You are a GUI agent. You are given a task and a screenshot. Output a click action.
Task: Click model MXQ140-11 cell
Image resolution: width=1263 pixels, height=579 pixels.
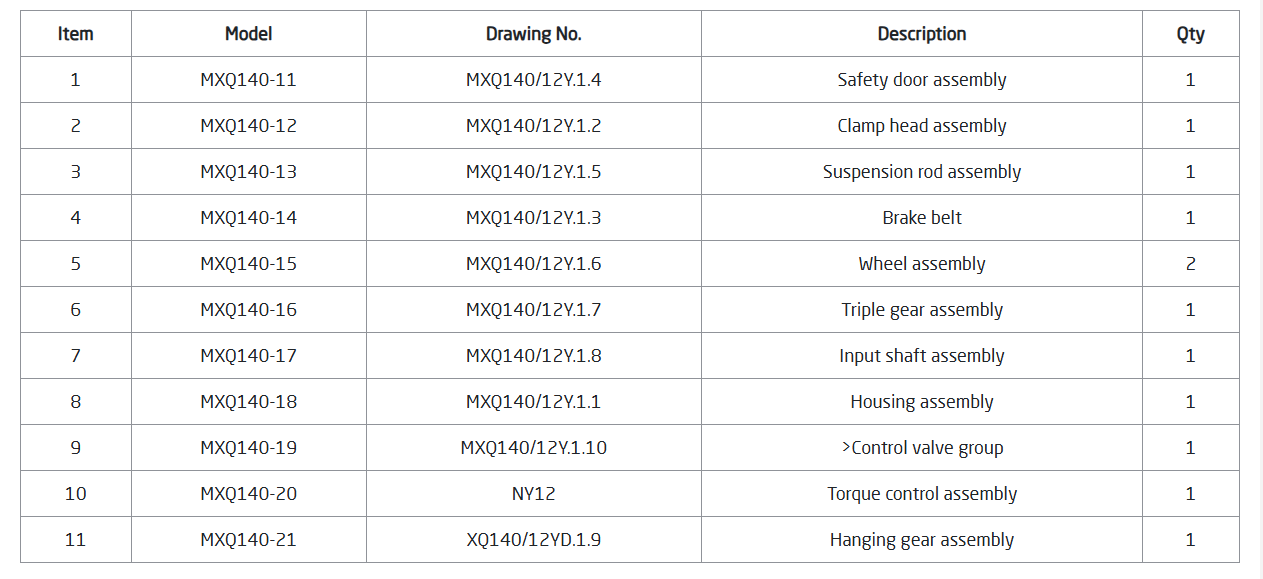(248, 80)
